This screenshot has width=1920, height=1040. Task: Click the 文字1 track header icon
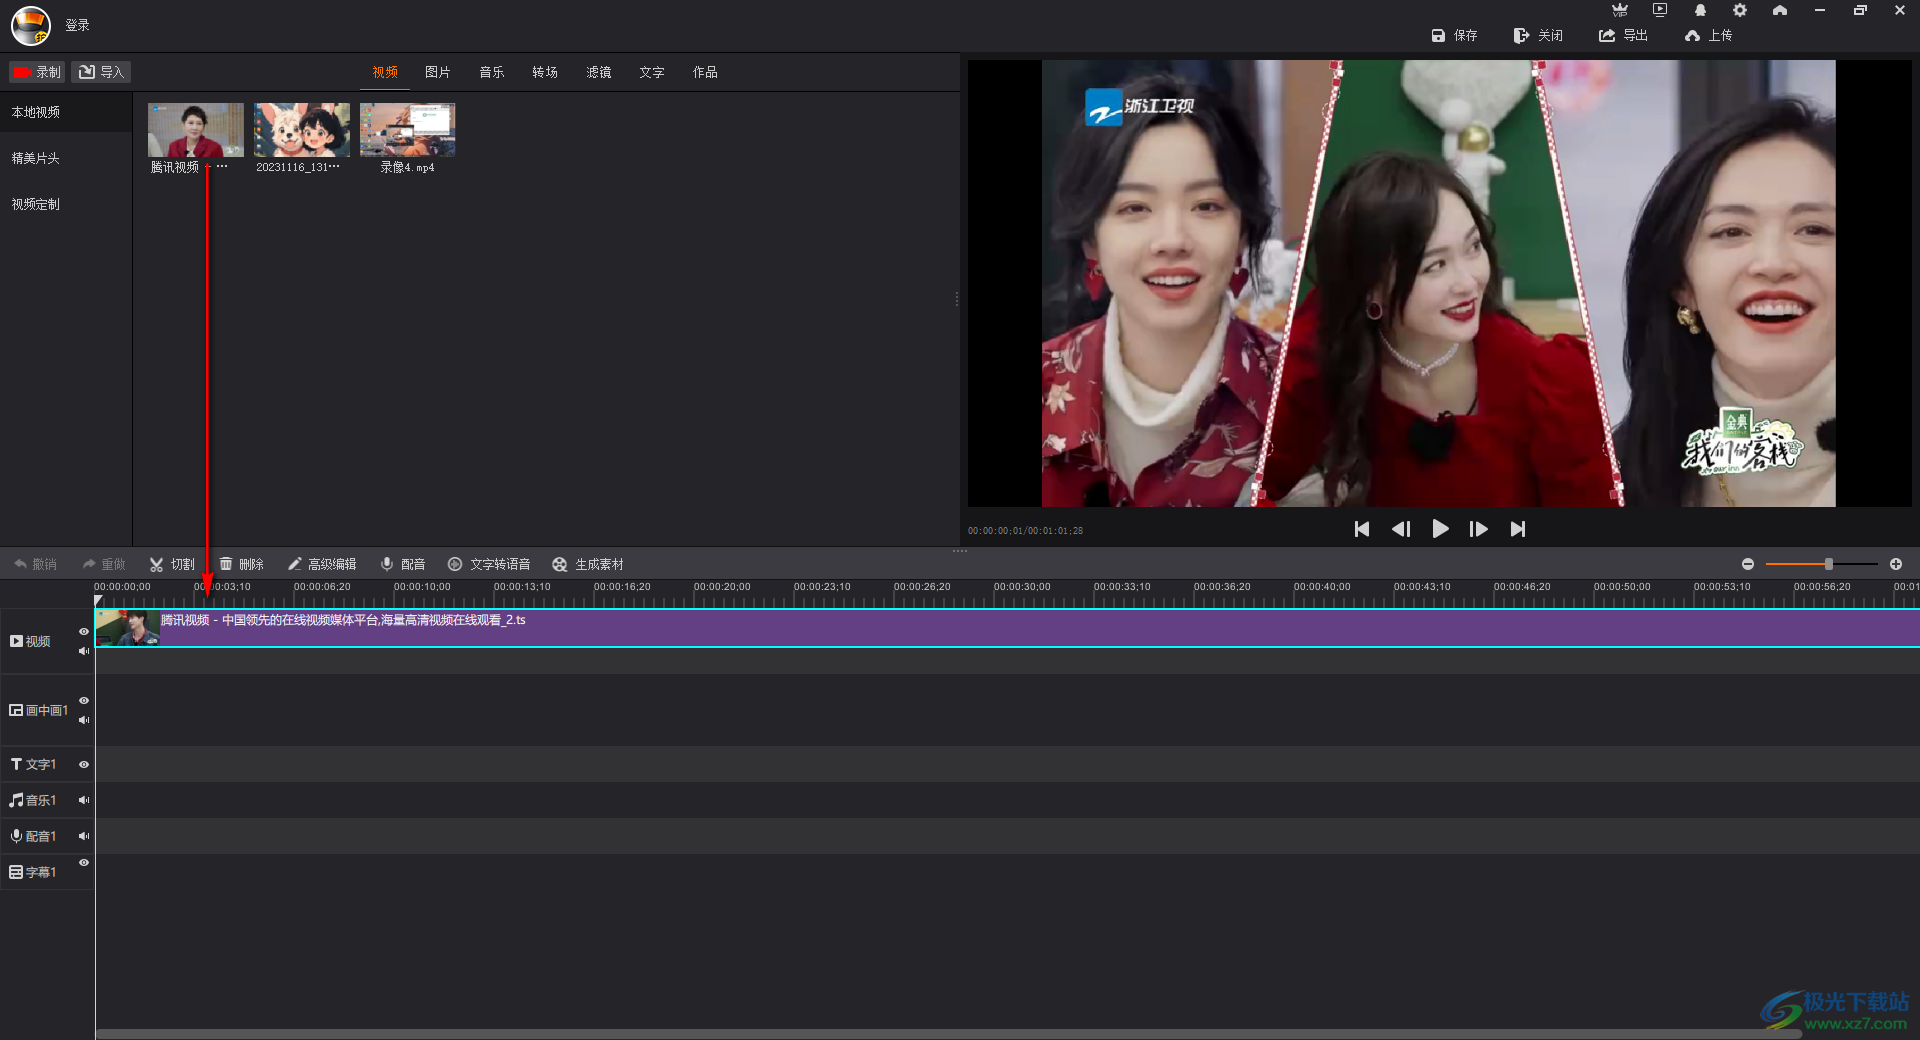16,764
